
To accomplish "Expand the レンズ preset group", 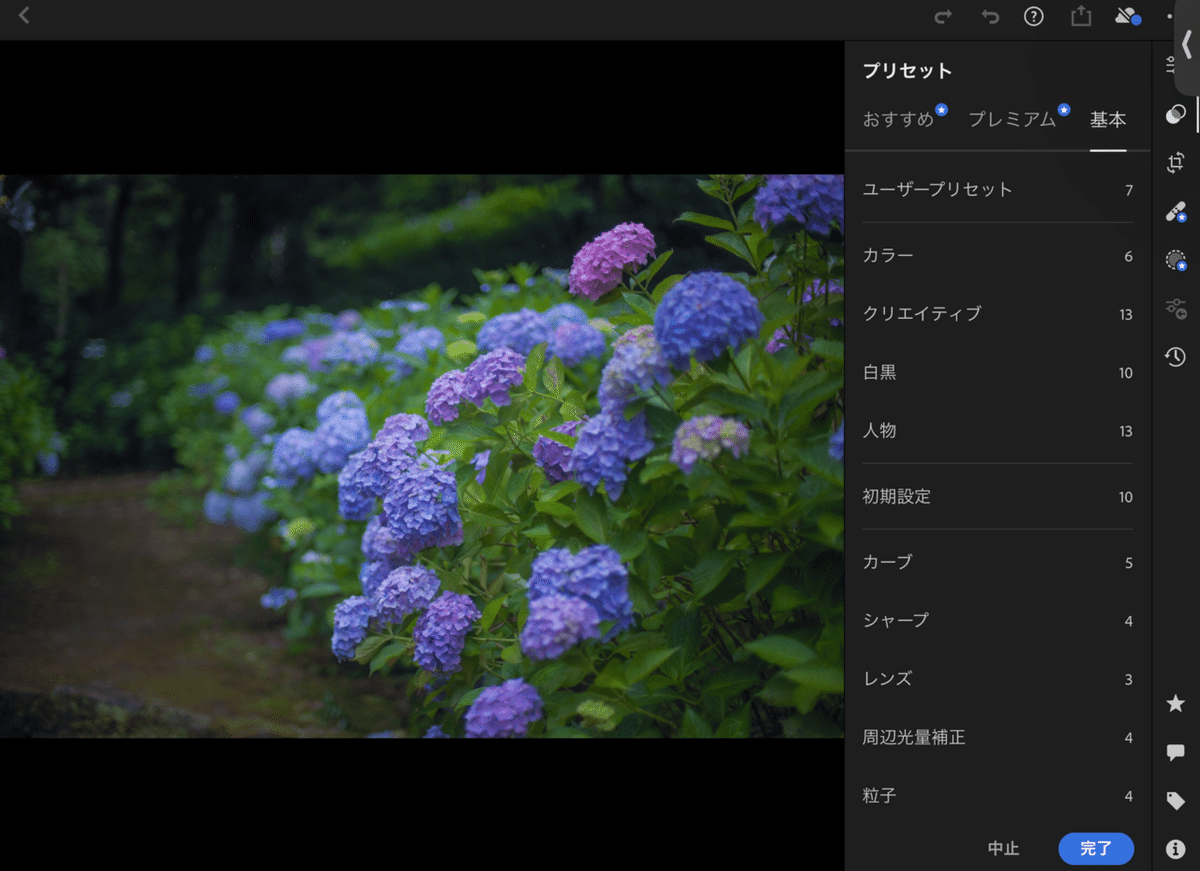I will [x=998, y=679].
